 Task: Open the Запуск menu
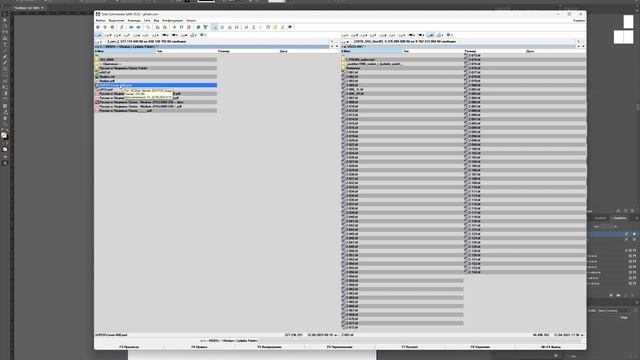click(x=191, y=20)
